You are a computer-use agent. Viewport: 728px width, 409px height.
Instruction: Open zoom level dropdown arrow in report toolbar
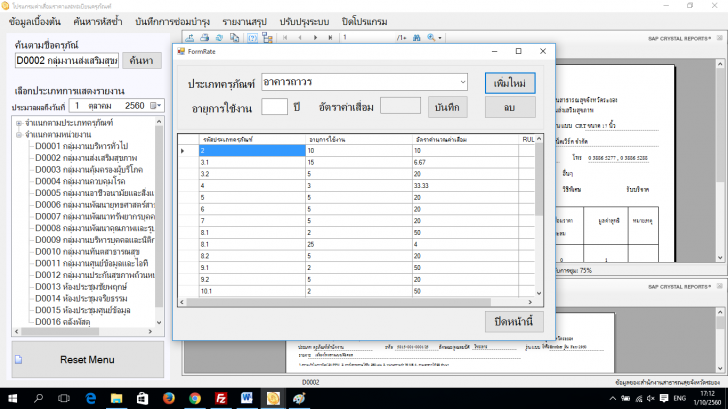[440, 38]
